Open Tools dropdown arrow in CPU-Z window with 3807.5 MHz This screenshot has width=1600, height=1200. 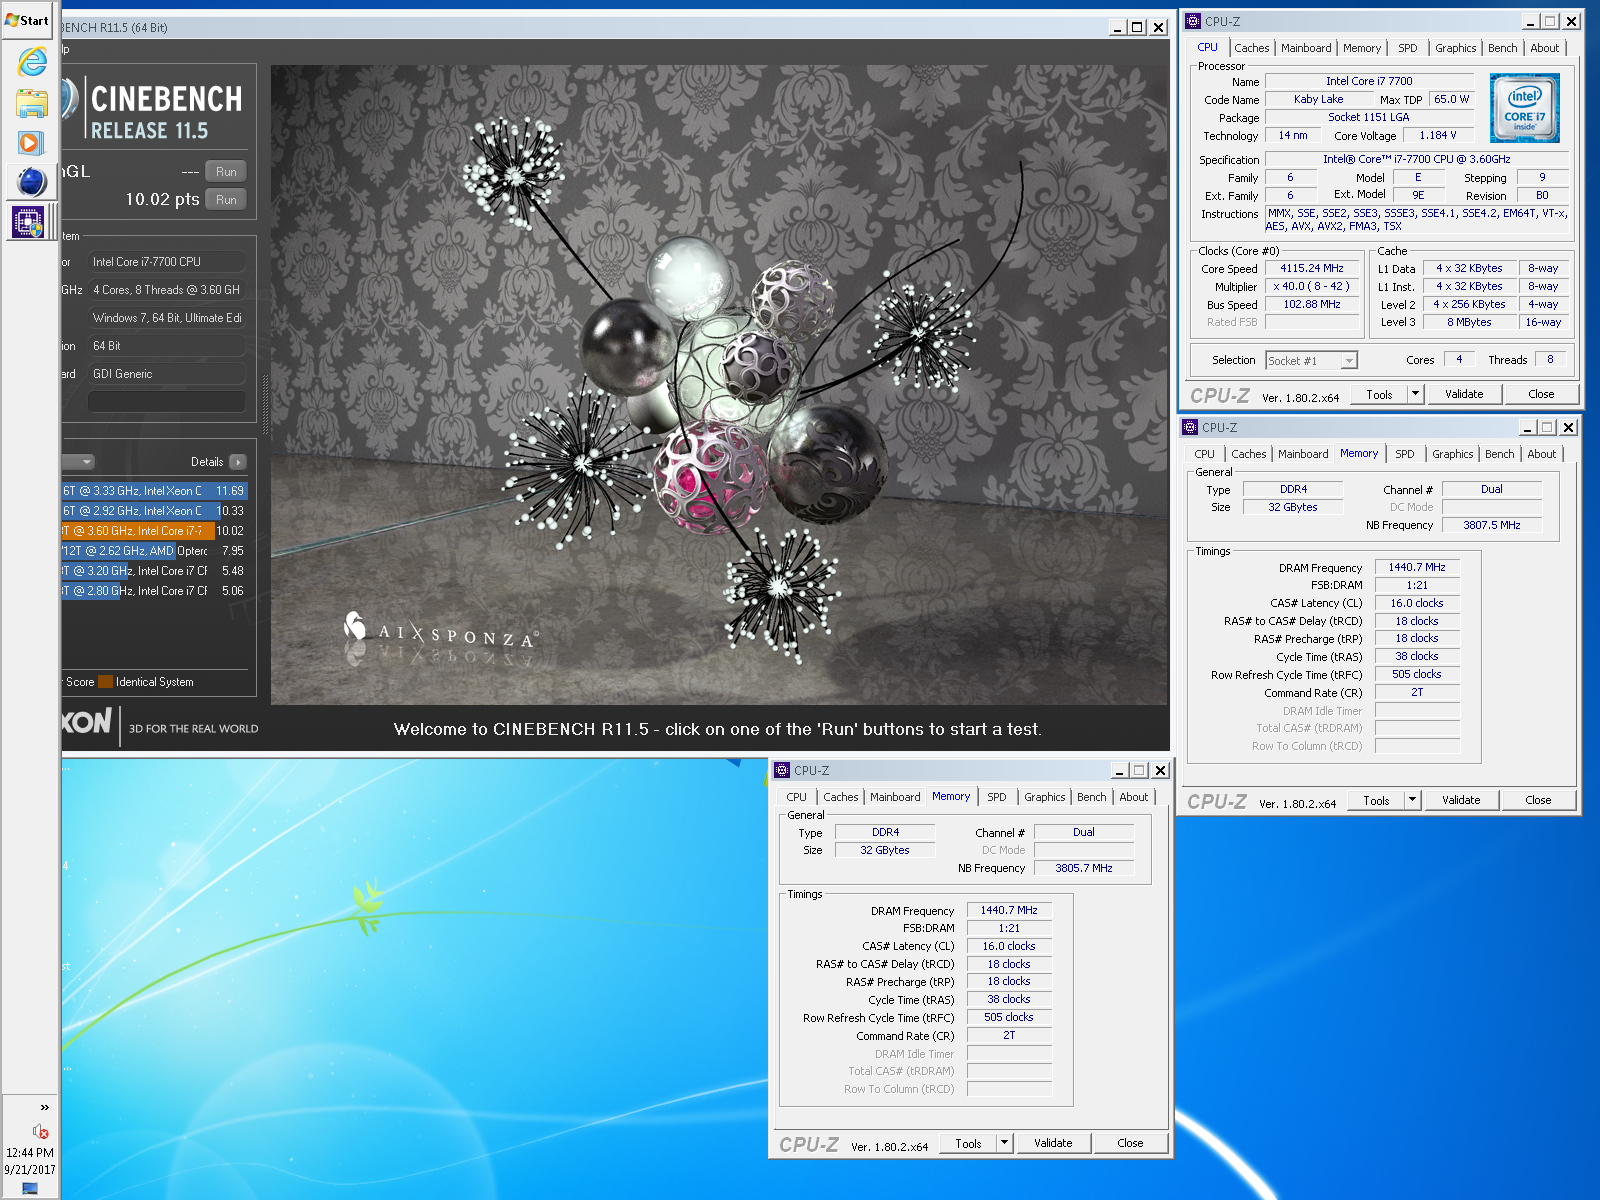1412,800
